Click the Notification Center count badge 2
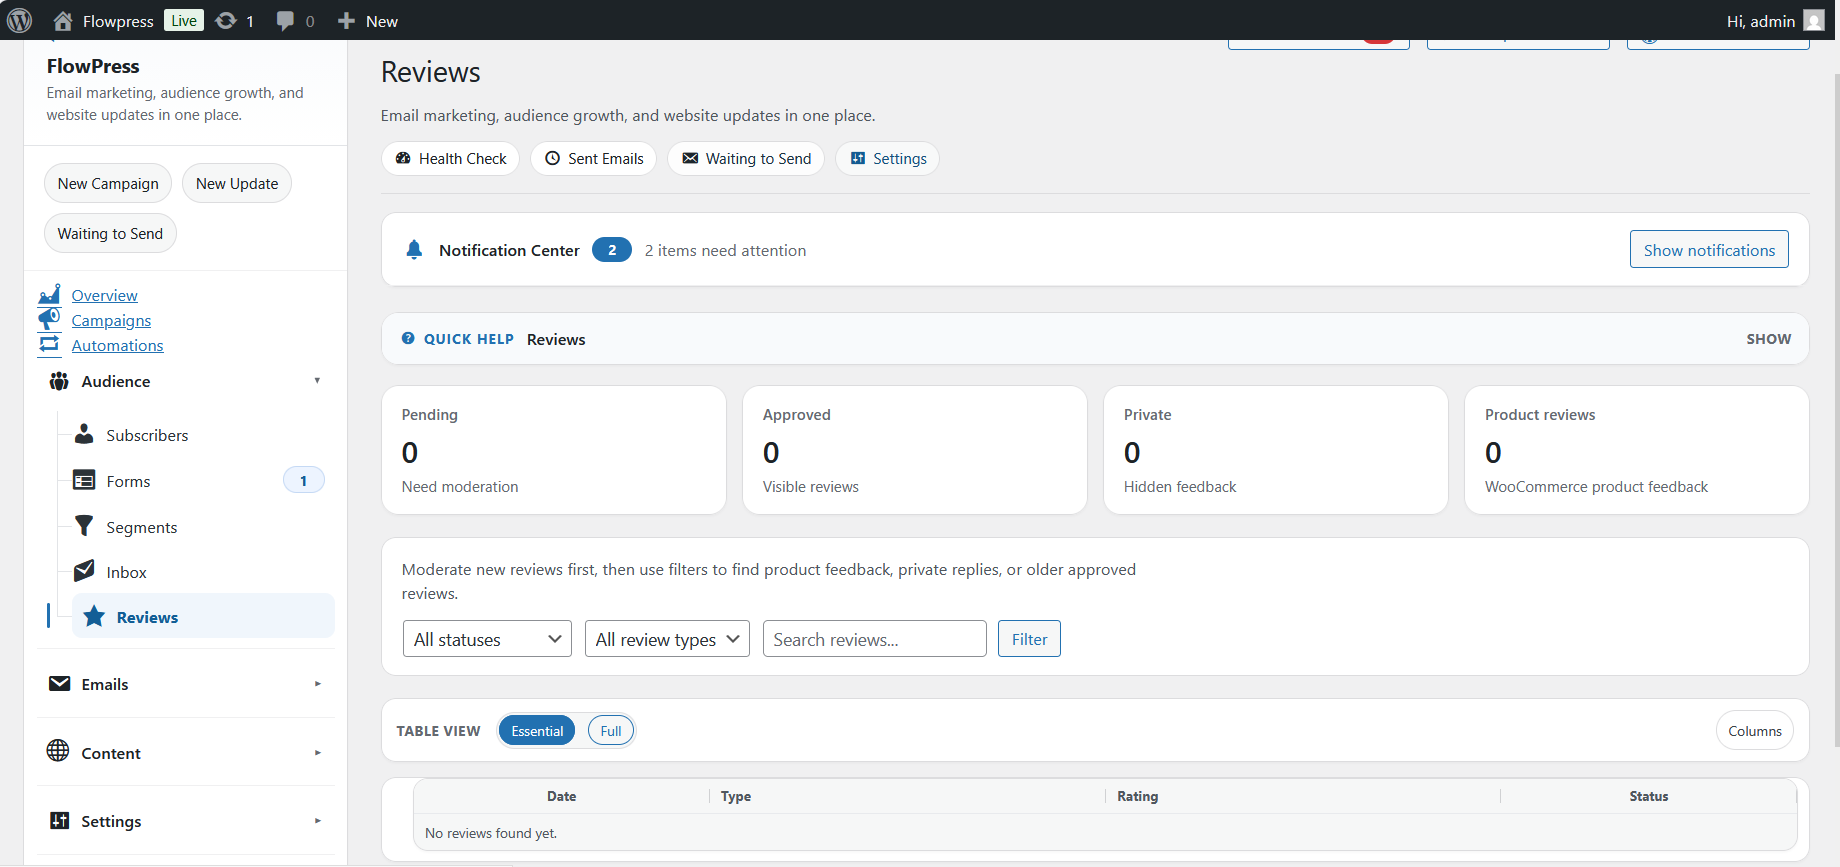The width and height of the screenshot is (1840, 867). [x=612, y=250]
